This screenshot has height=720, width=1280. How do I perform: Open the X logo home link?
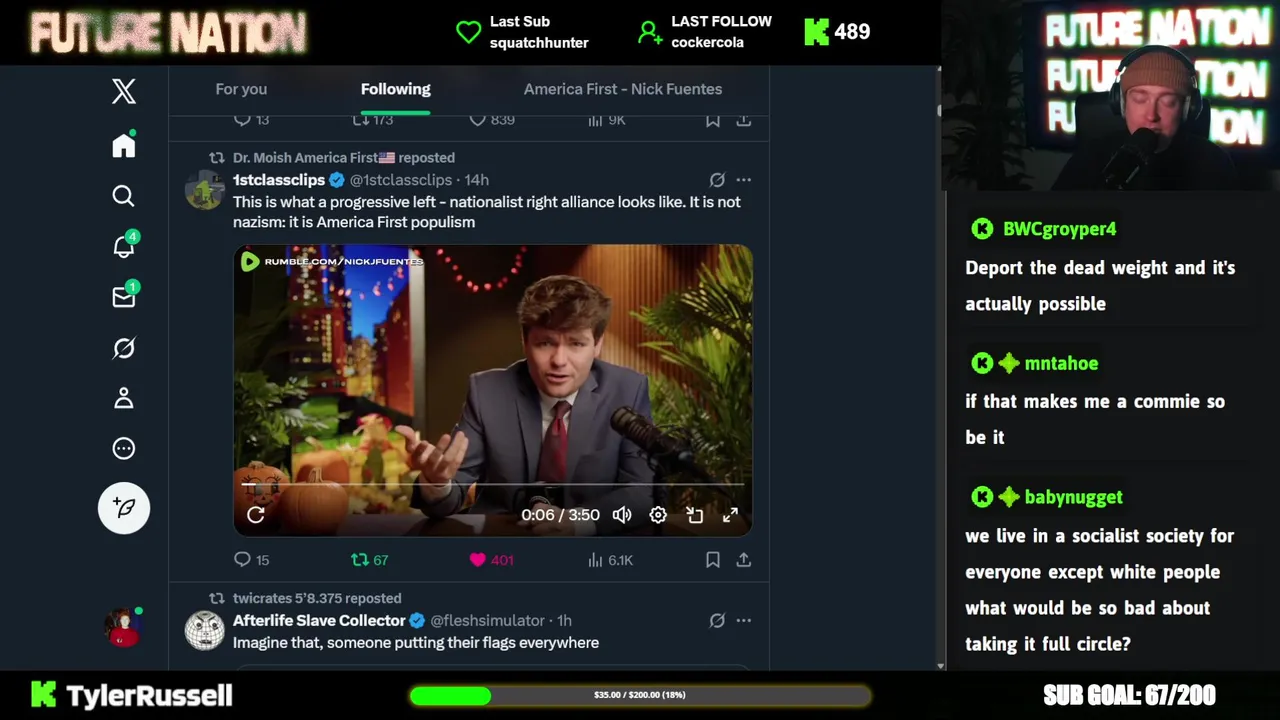(x=124, y=91)
